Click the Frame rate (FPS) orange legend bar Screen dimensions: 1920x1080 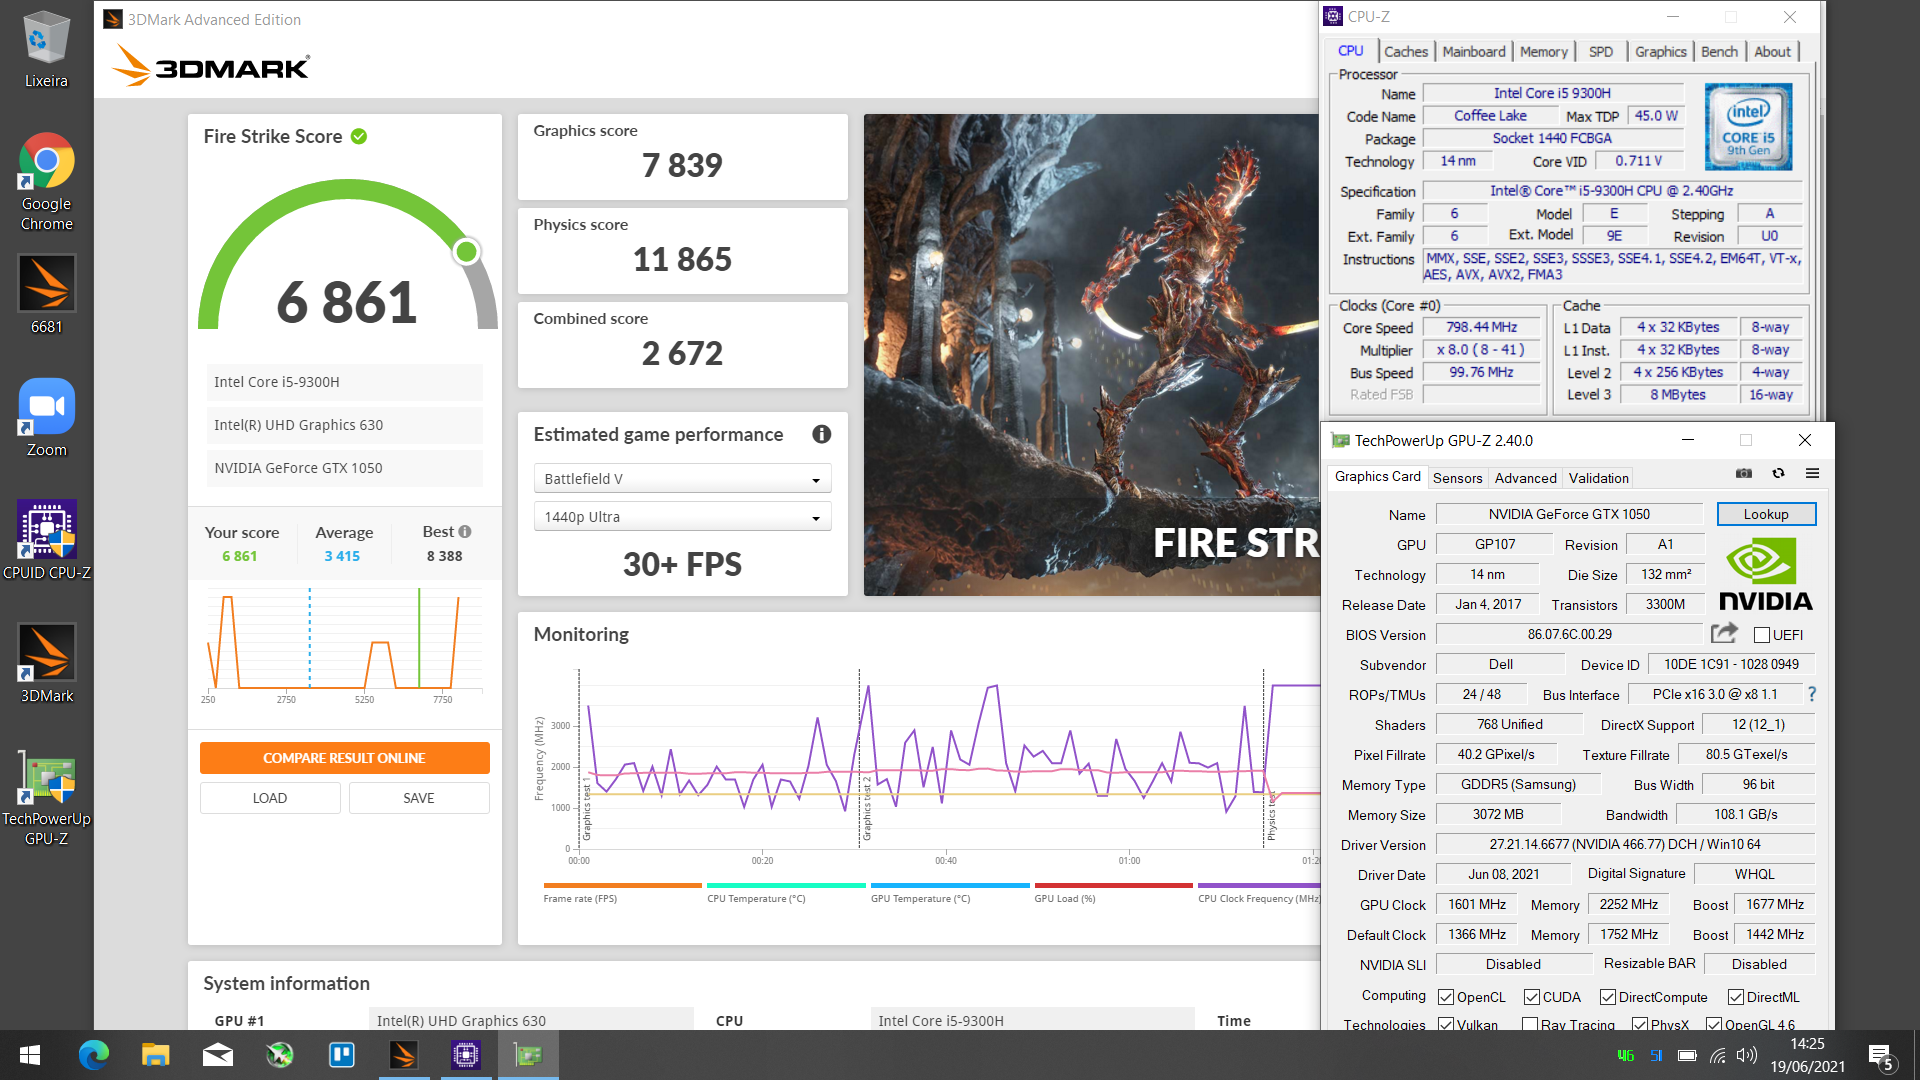click(622, 885)
